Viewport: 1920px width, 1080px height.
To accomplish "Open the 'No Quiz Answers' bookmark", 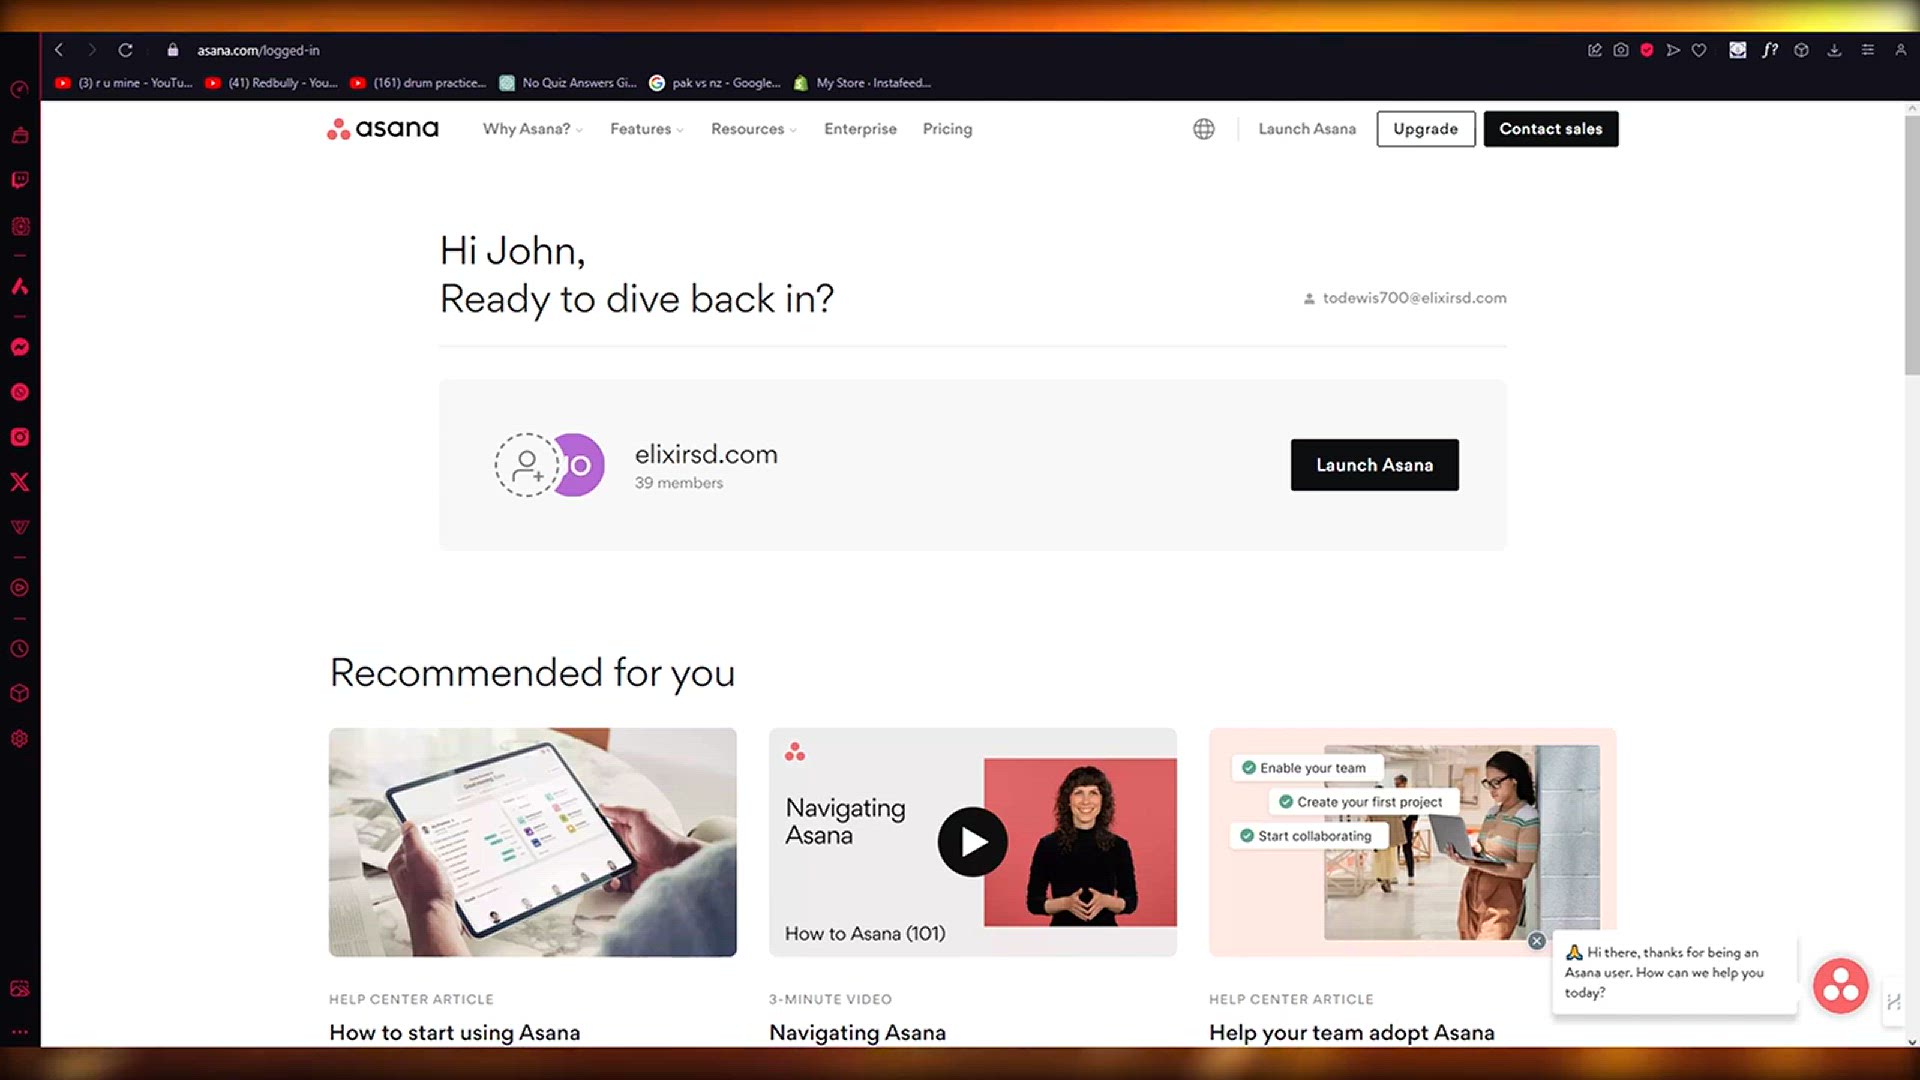I will pyautogui.click(x=568, y=83).
